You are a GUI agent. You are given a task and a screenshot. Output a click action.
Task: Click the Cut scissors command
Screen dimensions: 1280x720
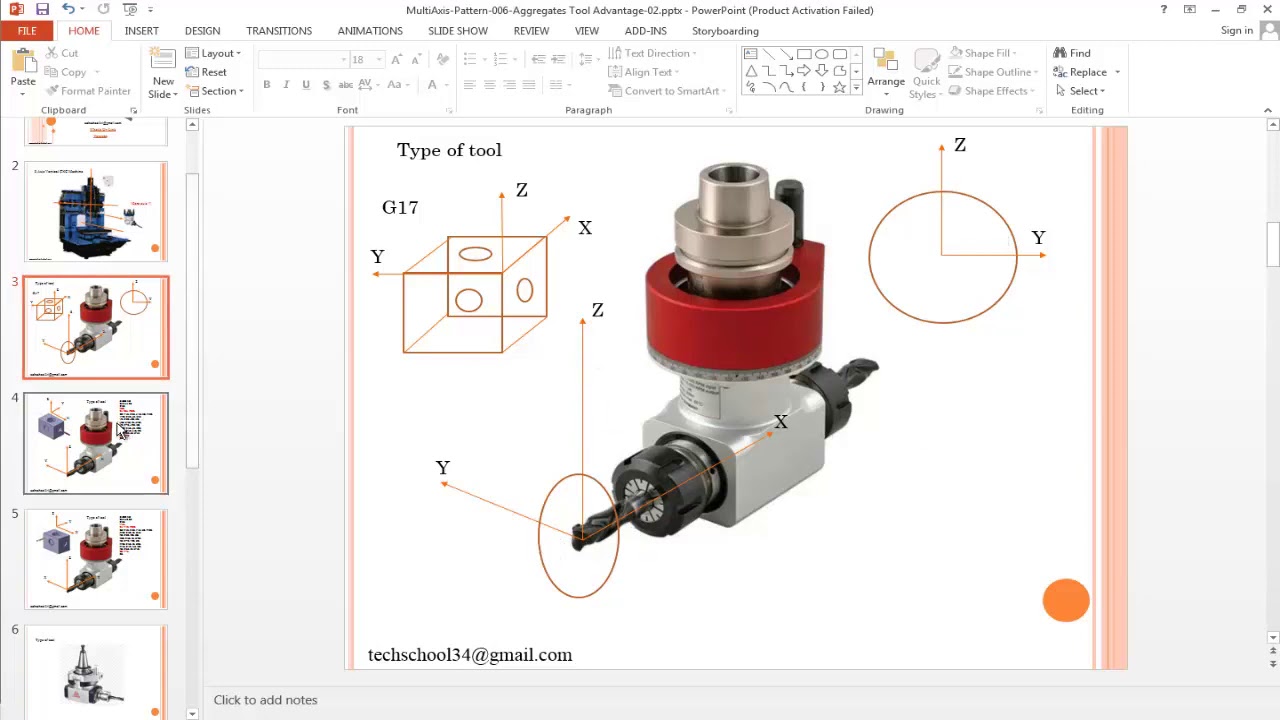tap(61, 53)
